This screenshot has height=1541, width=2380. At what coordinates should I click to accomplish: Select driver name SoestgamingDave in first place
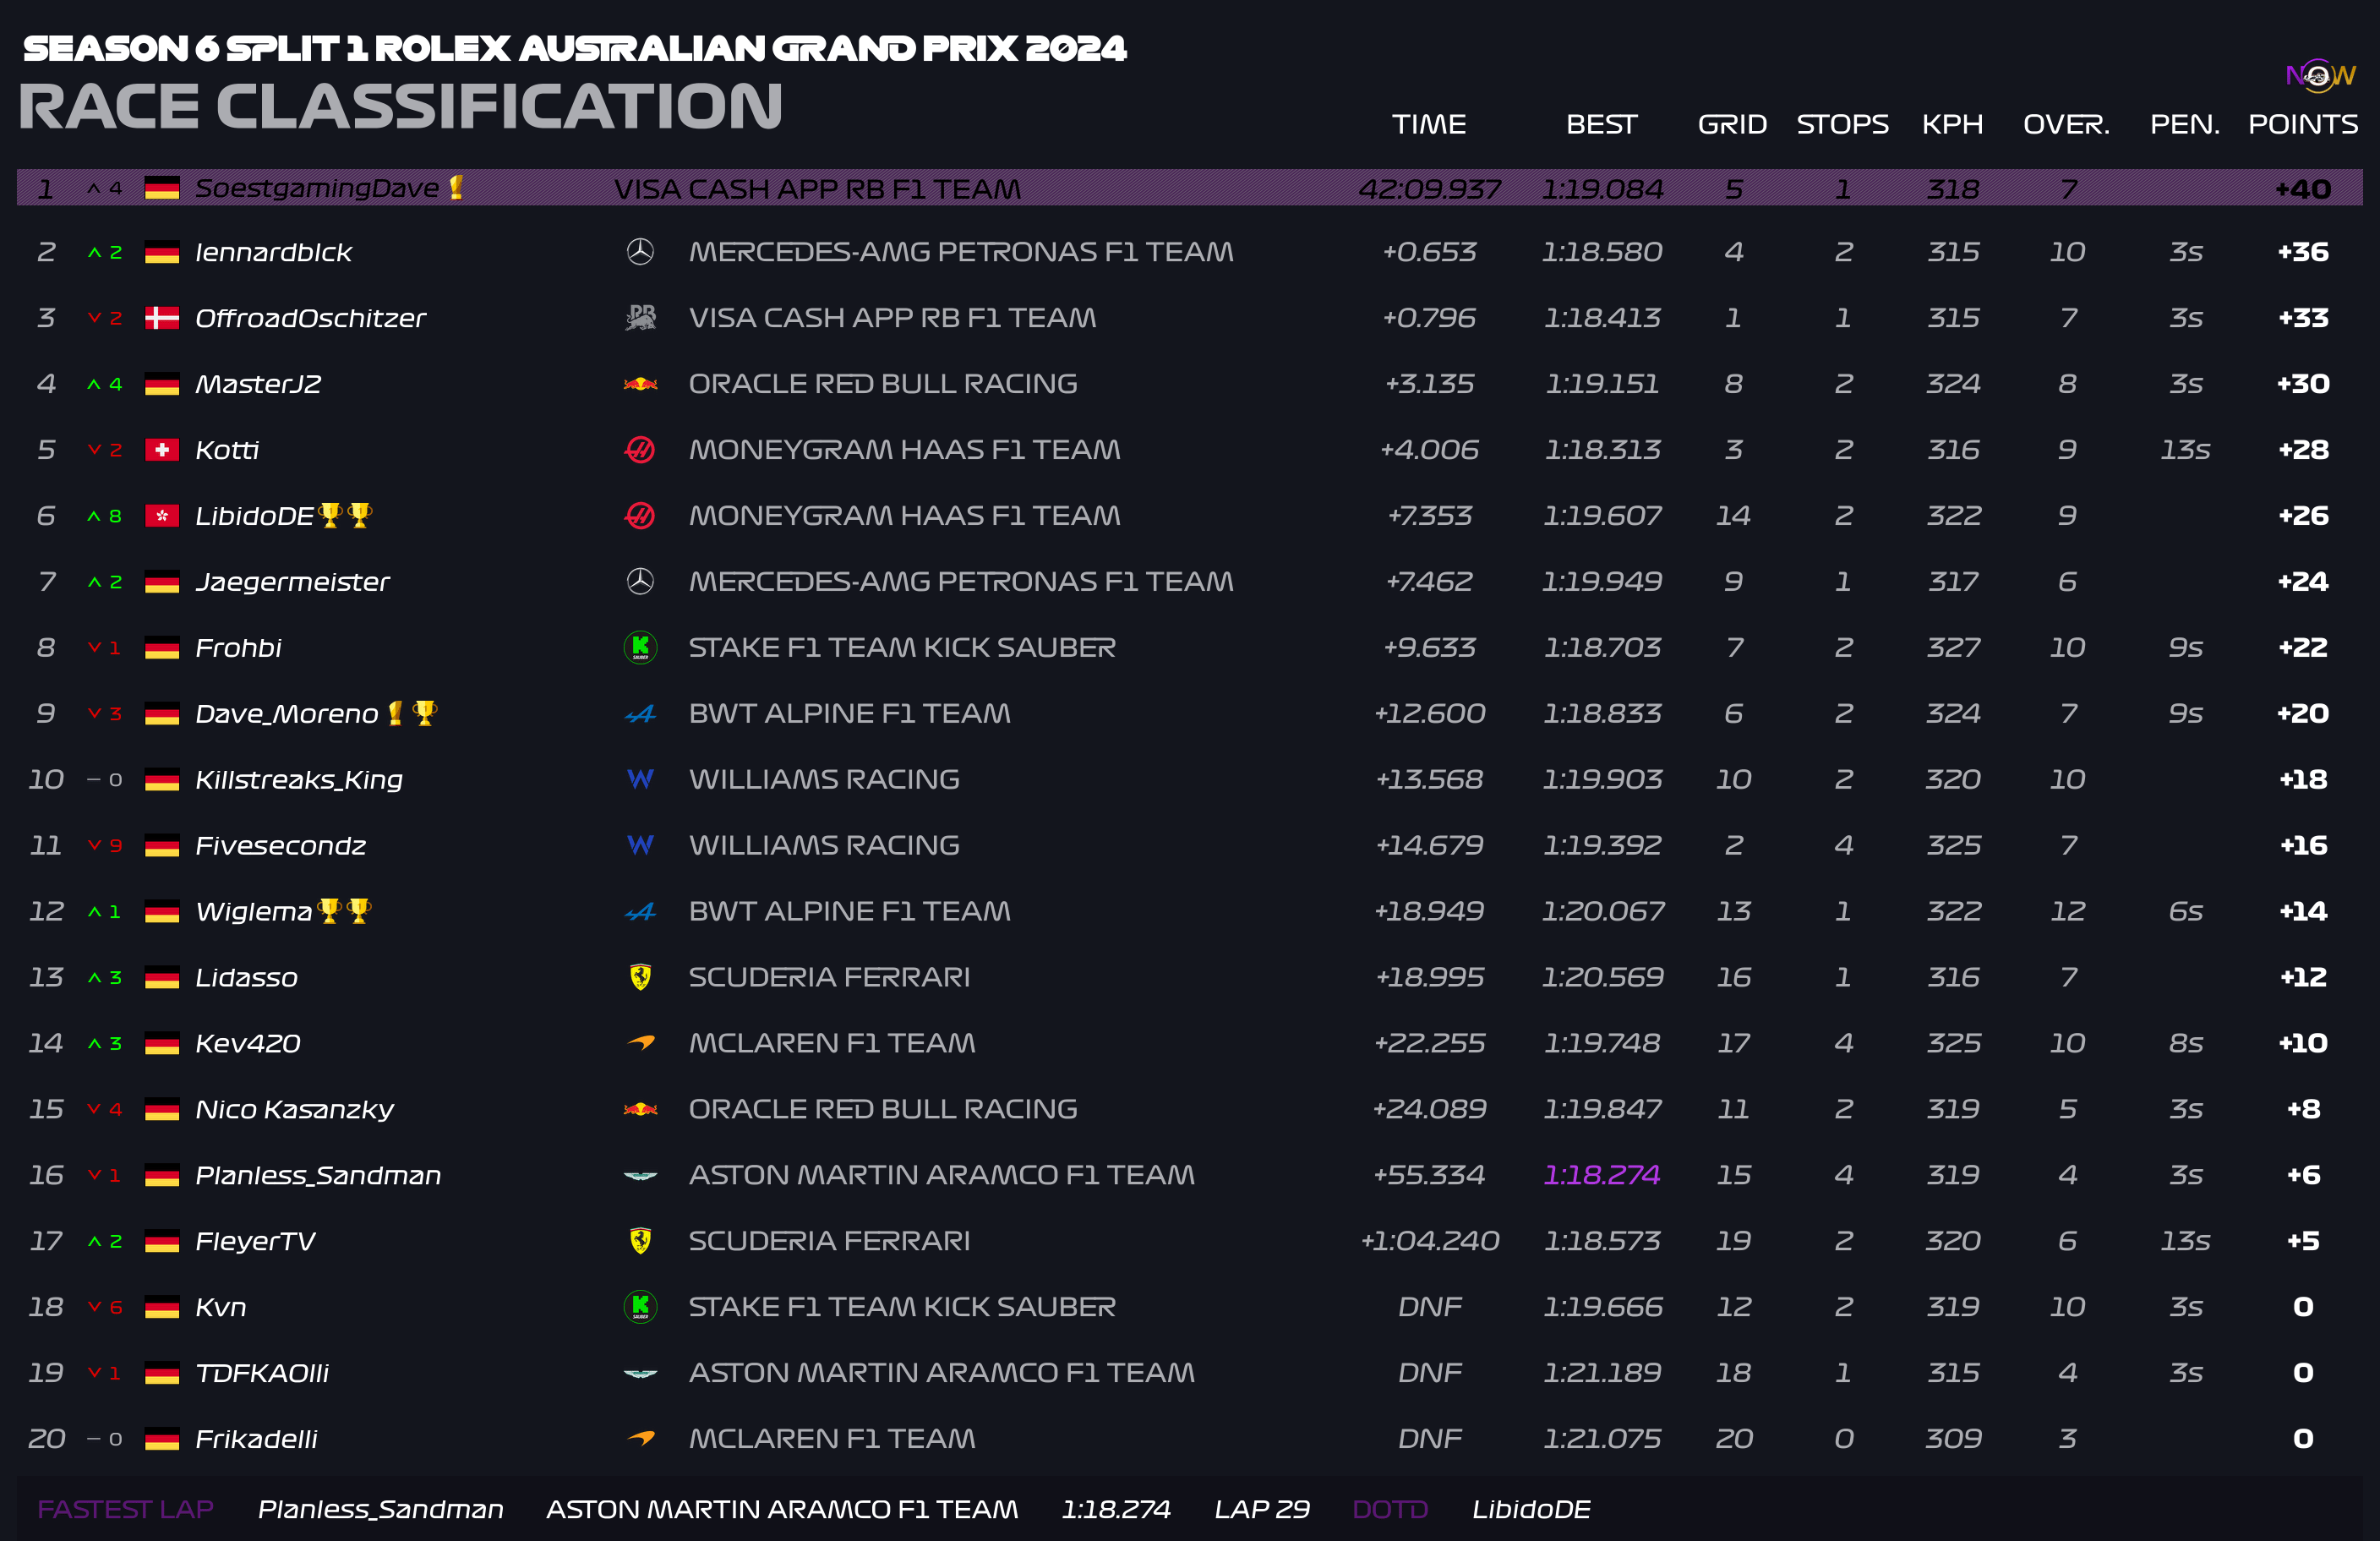(x=317, y=188)
